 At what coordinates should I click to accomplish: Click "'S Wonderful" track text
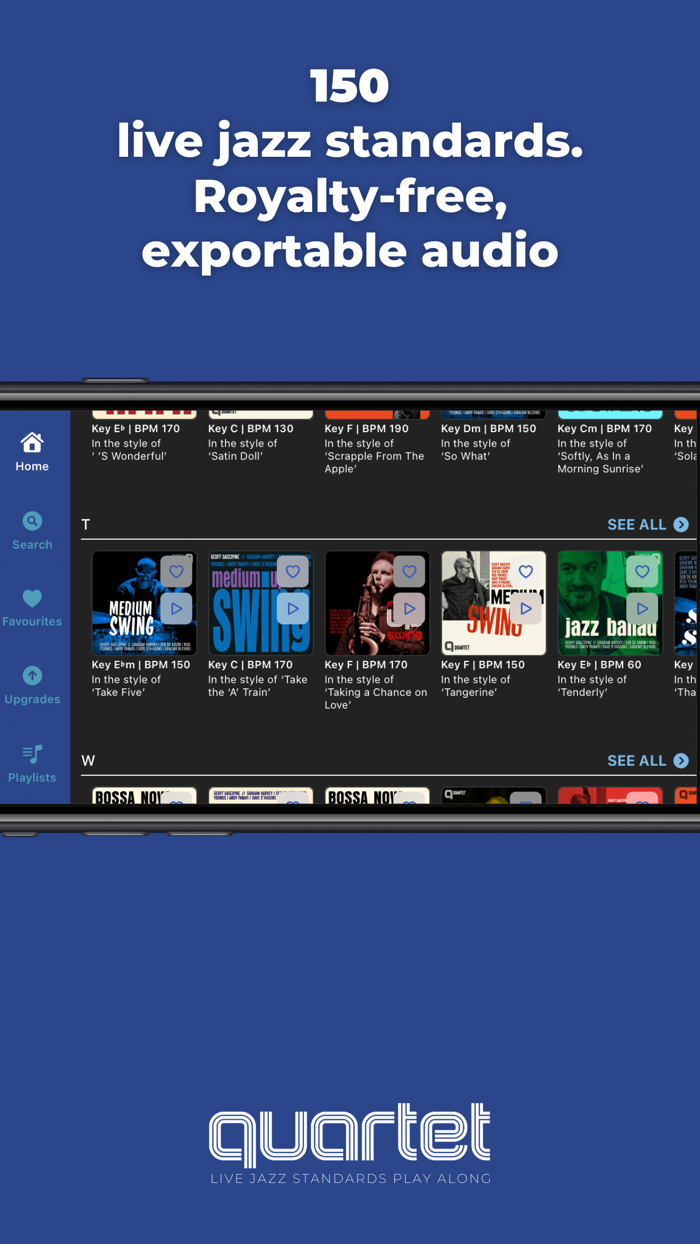[129, 456]
